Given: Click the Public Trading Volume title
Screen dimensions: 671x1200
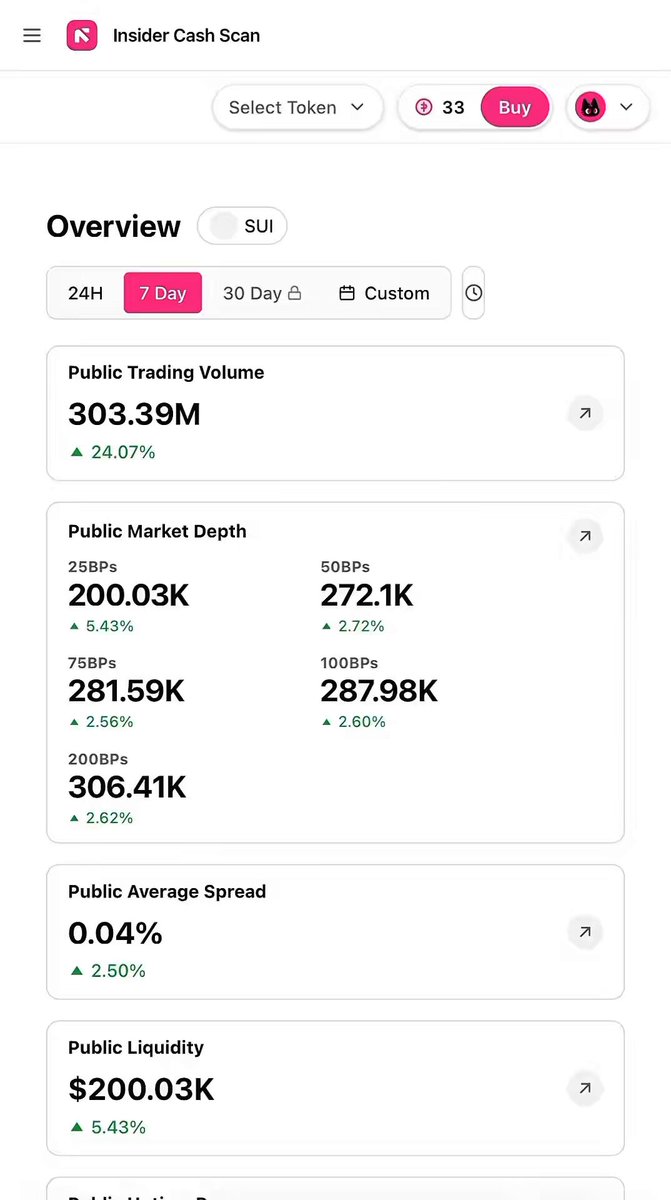Looking at the screenshot, I should pyautogui.click(x=166, y=372).
